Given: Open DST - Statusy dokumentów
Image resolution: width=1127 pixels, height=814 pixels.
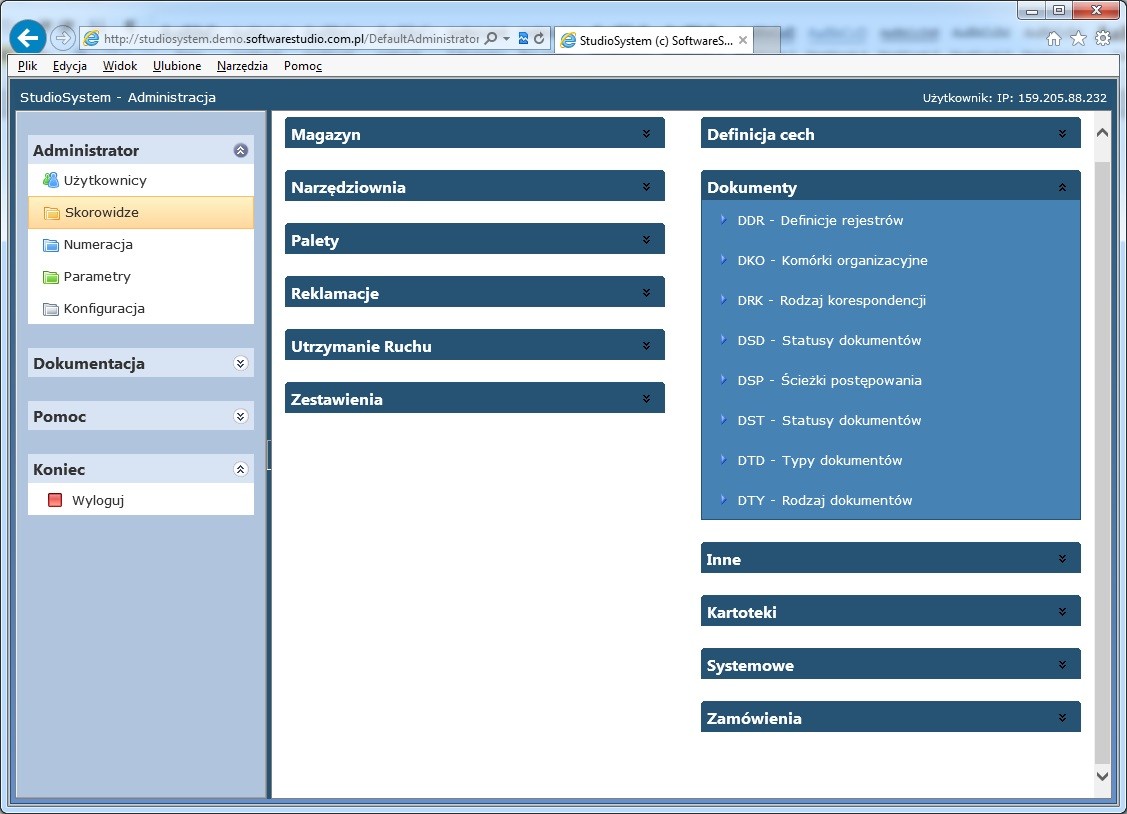Looking at the screenshot, I should click(829, 420).
